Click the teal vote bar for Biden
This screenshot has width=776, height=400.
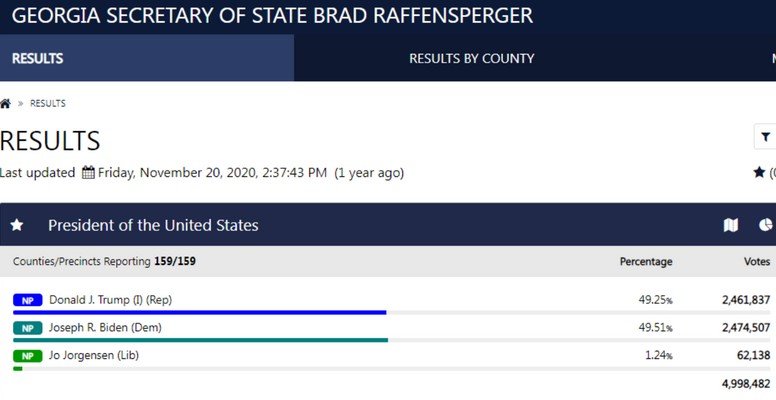click(200, 340)
